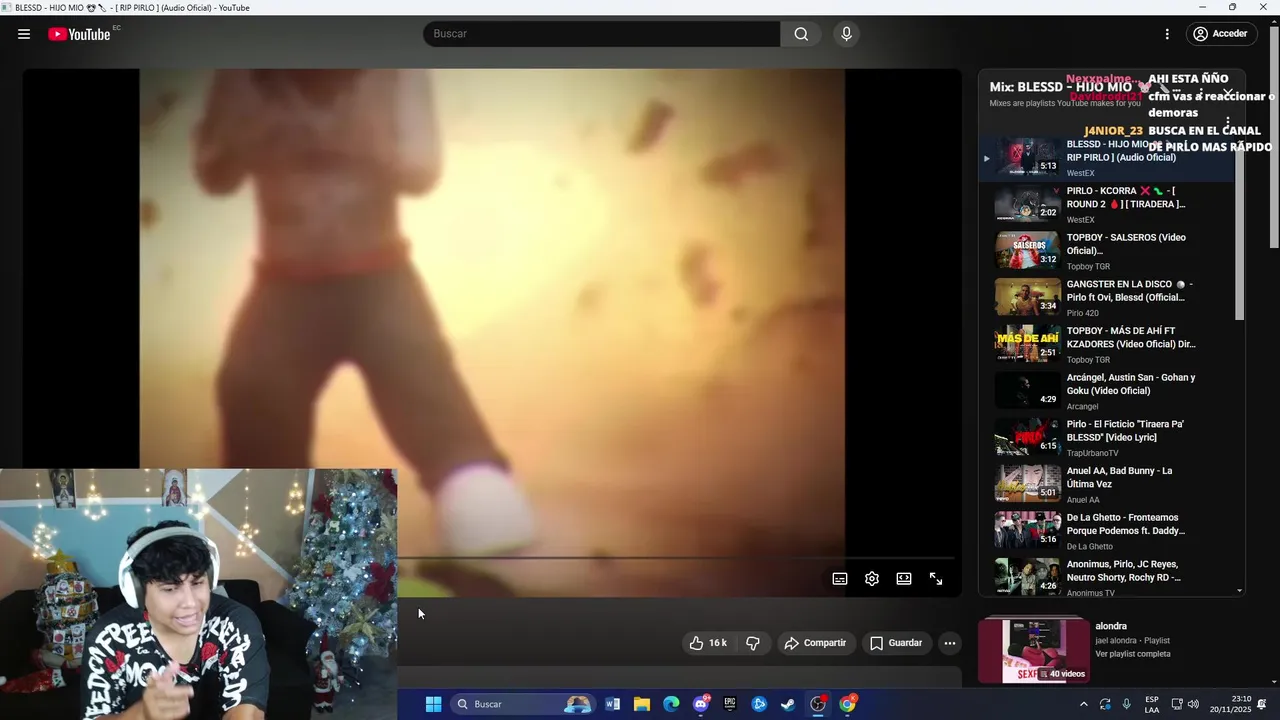Share the video using Compartir
The image size is (1280, 720).
coord(815,643)
